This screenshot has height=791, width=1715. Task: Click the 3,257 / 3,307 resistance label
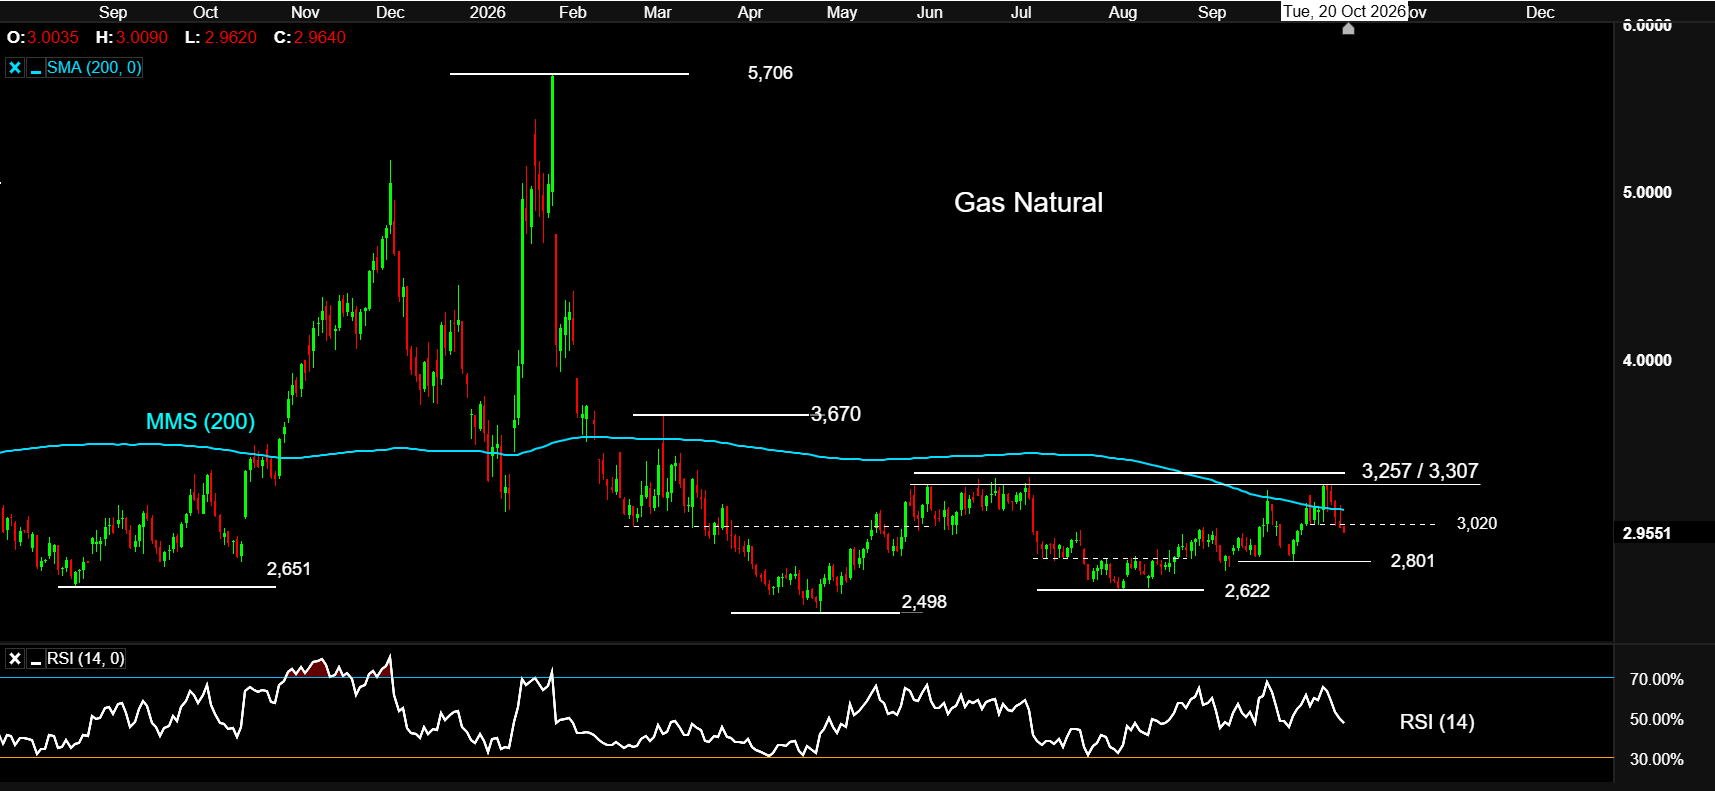tap(1420, 471)
